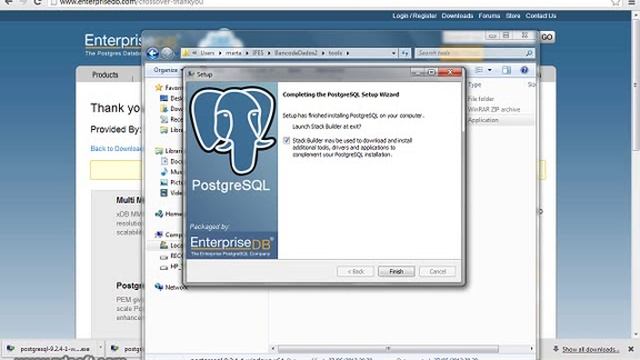
Task: Uncheck the Launch Stack Builder checkbox
Action: pos(287,140)
